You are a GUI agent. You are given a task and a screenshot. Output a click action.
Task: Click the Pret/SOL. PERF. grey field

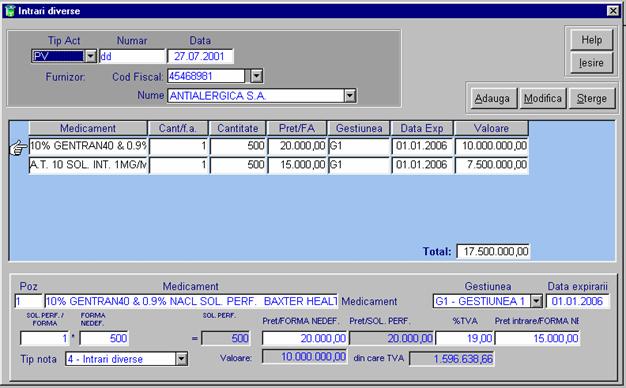coord(391,338)
